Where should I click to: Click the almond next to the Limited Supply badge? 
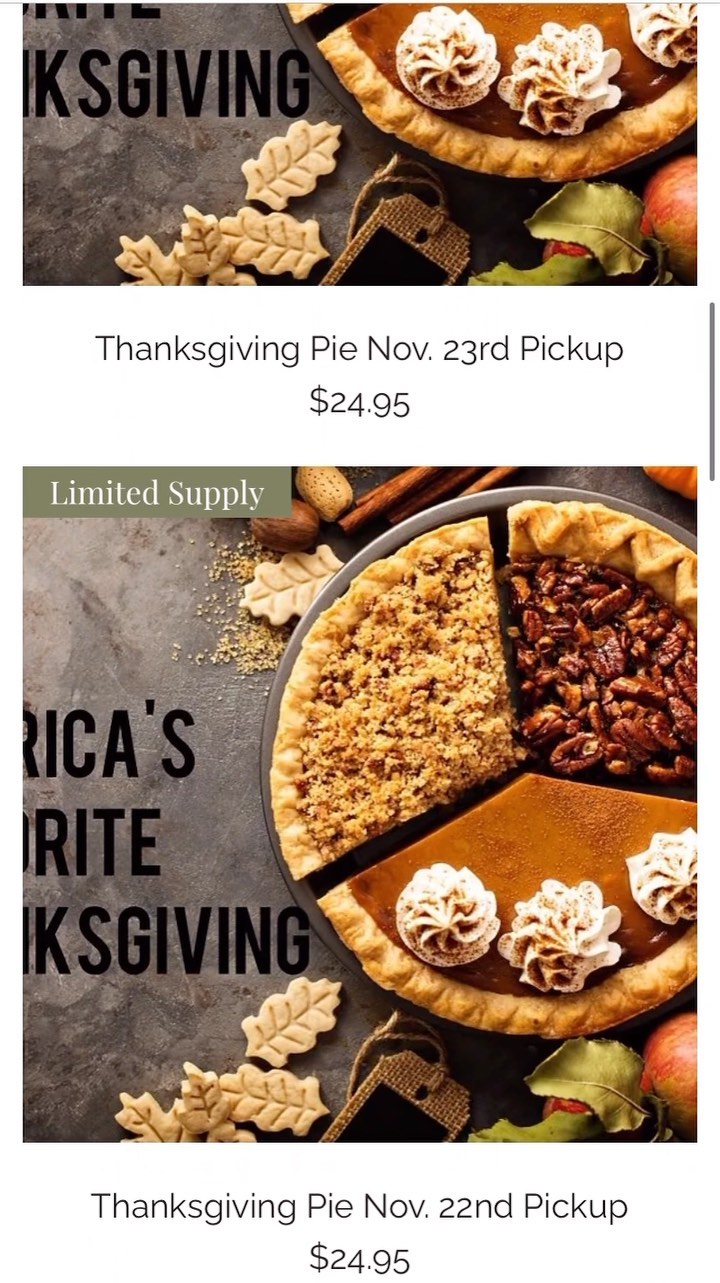click(x=323, y=491)
